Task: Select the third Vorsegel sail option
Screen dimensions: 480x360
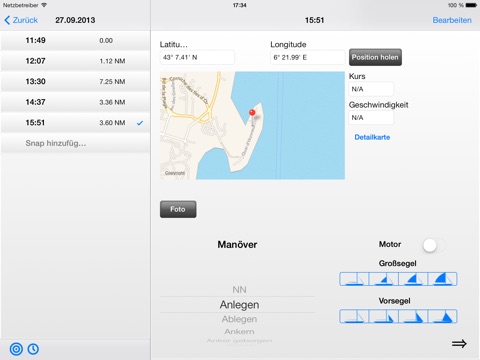Action: (x=413, y=316)
